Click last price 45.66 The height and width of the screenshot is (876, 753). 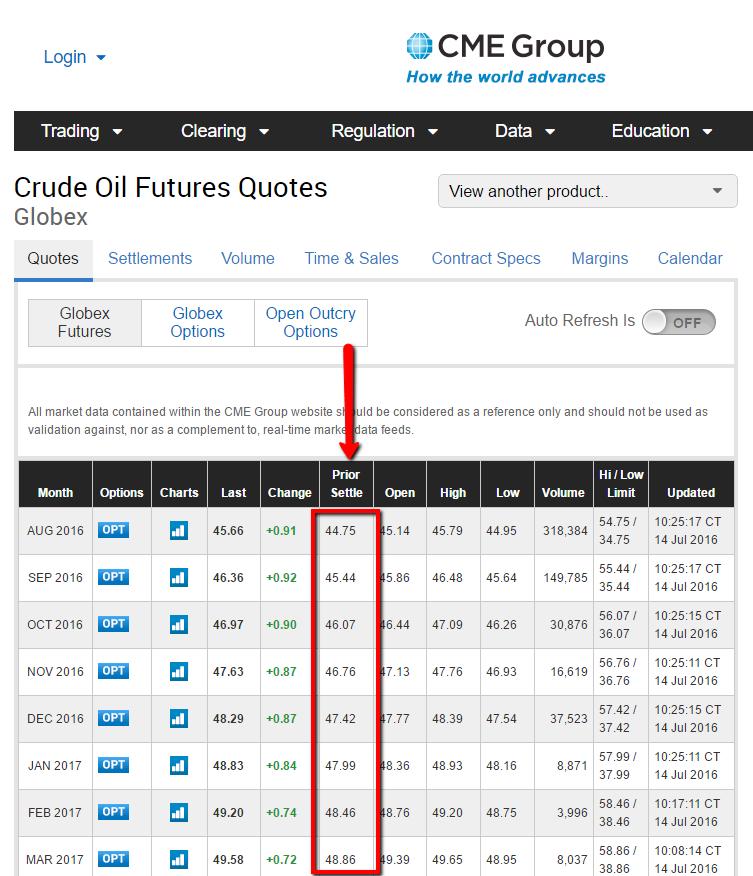point(228,531)
